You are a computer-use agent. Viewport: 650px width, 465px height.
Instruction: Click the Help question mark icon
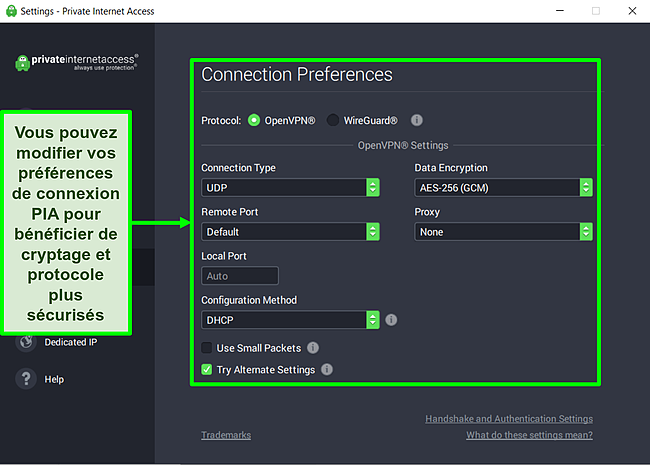25,379
